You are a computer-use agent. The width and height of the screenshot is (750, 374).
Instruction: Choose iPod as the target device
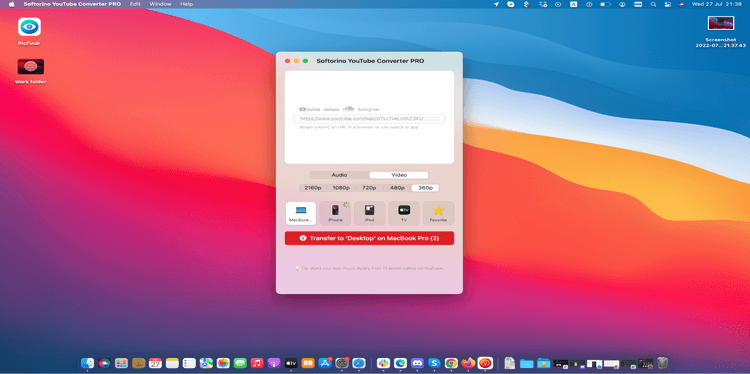(369, 213)
